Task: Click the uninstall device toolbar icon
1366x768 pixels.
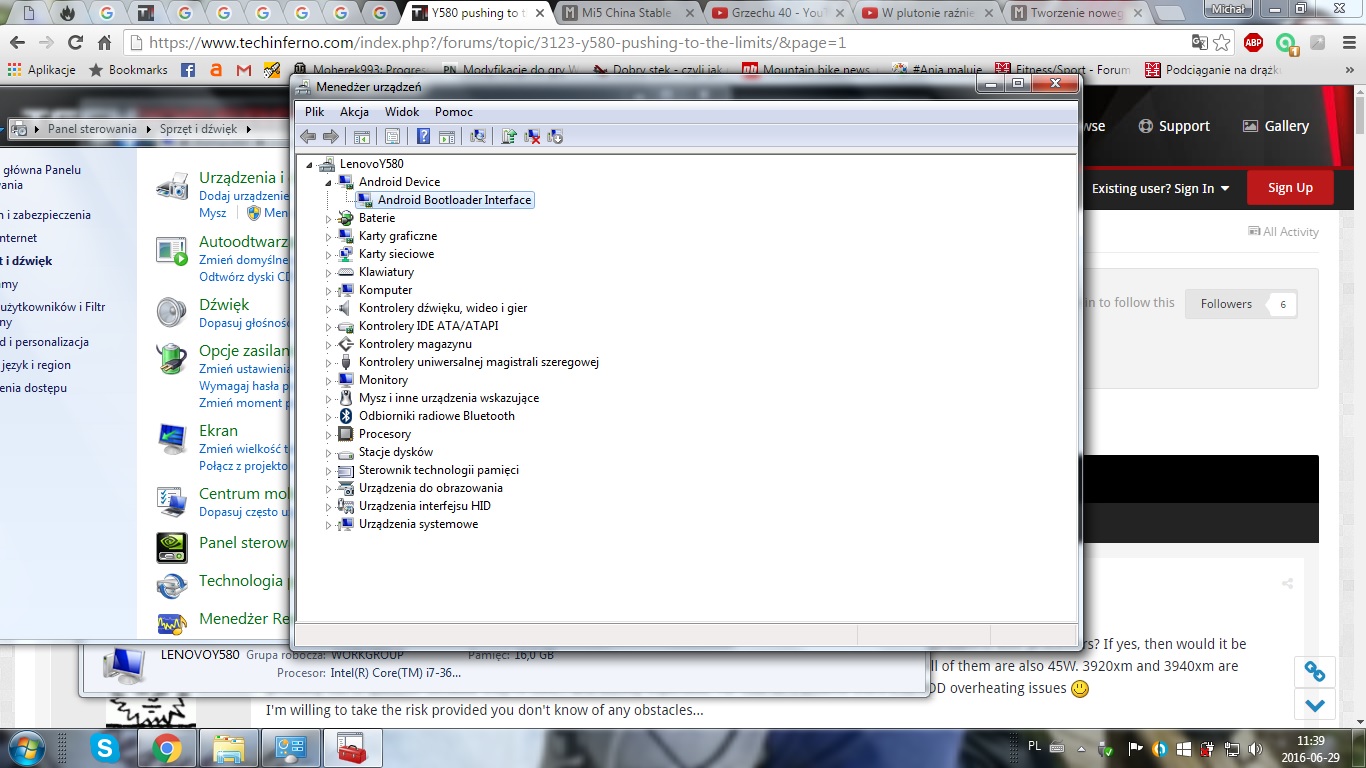Action: point(532,137)
